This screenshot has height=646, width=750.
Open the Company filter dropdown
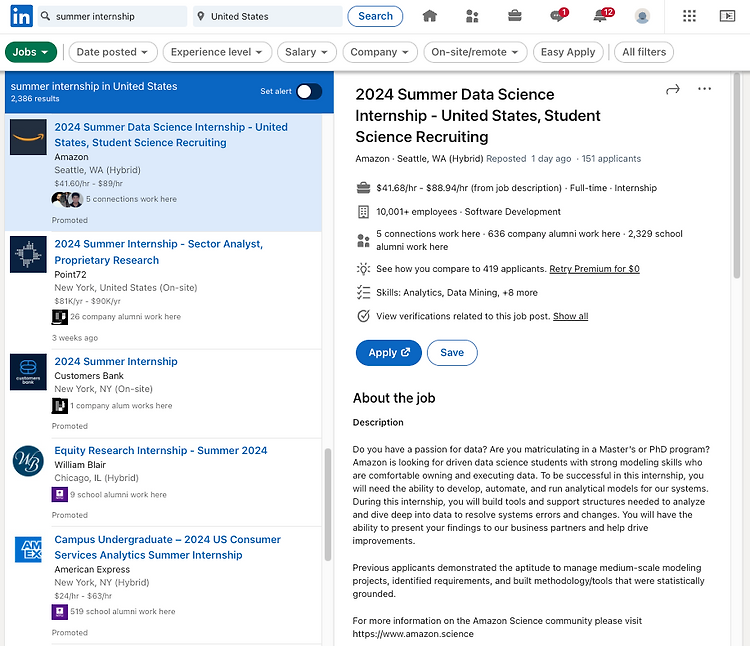click(x=380, y=52)
